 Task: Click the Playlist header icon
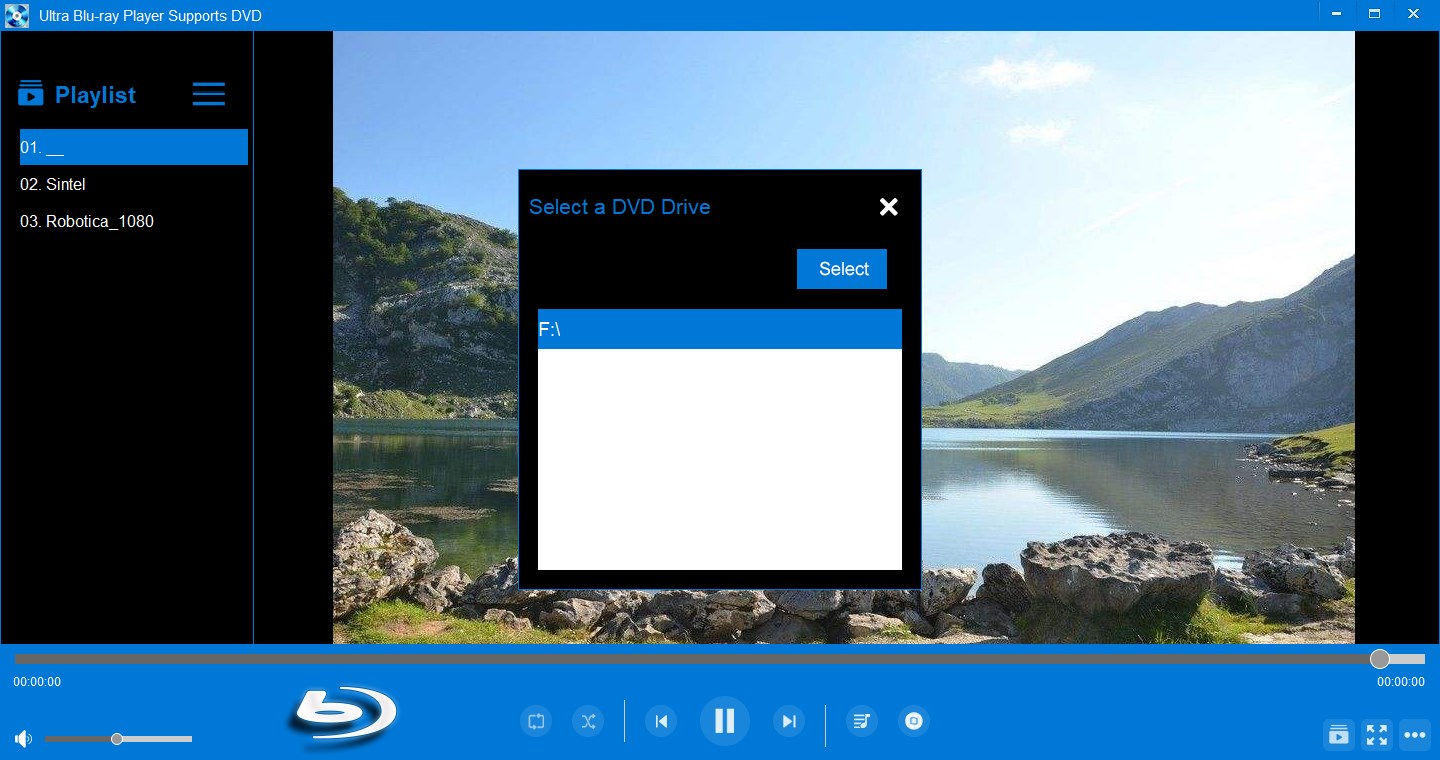pyautogui.click(x=31, y=94)
